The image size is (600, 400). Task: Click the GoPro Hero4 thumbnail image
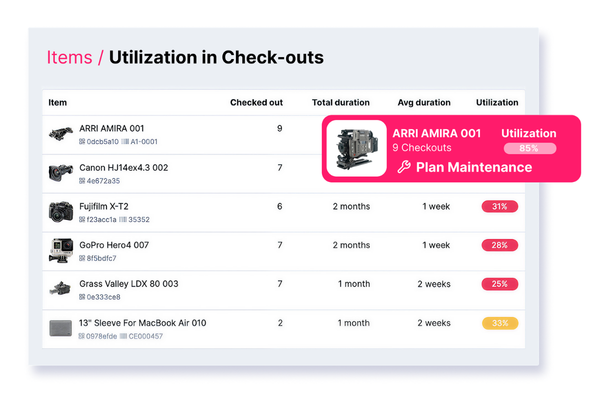(x=61, y=250)
